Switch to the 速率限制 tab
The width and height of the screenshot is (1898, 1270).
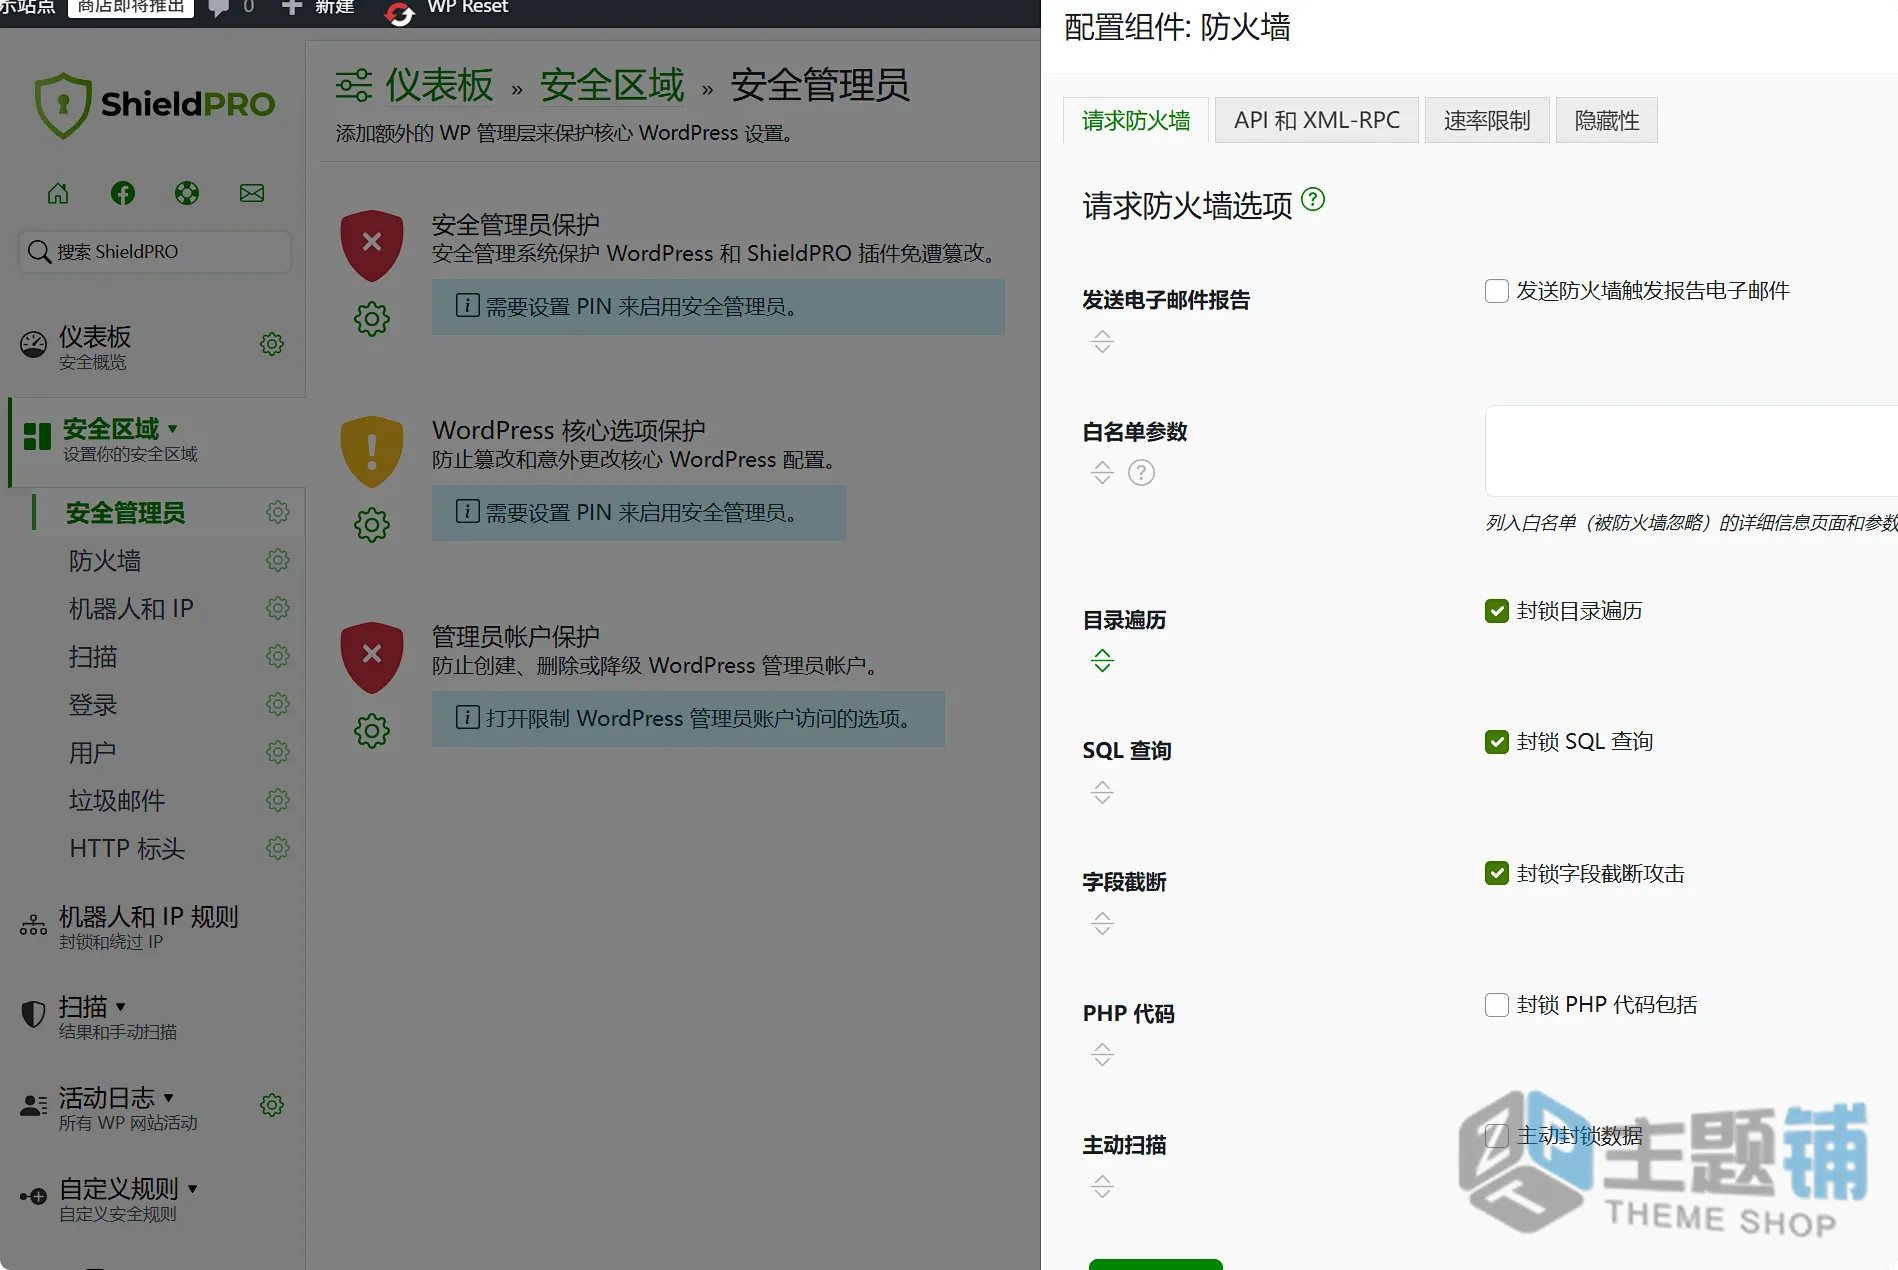coord(1487,121)
